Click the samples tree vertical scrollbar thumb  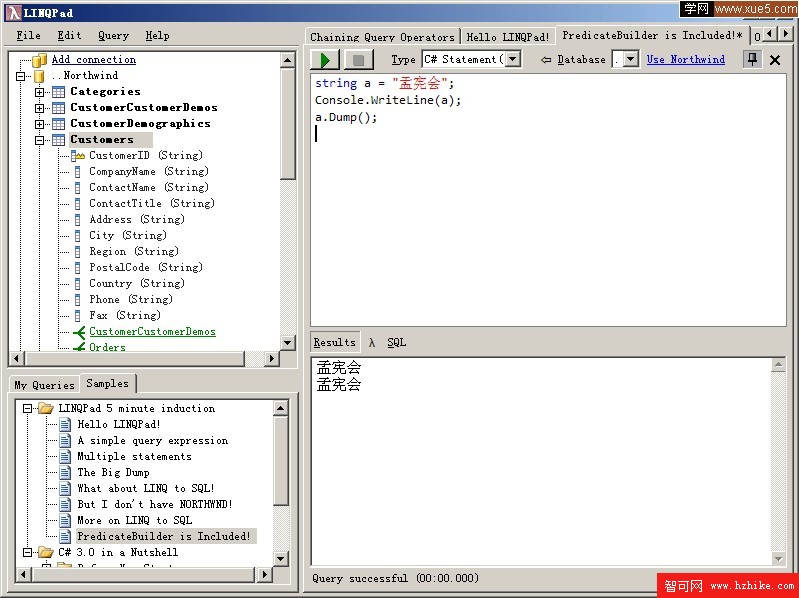pos(281,461)
